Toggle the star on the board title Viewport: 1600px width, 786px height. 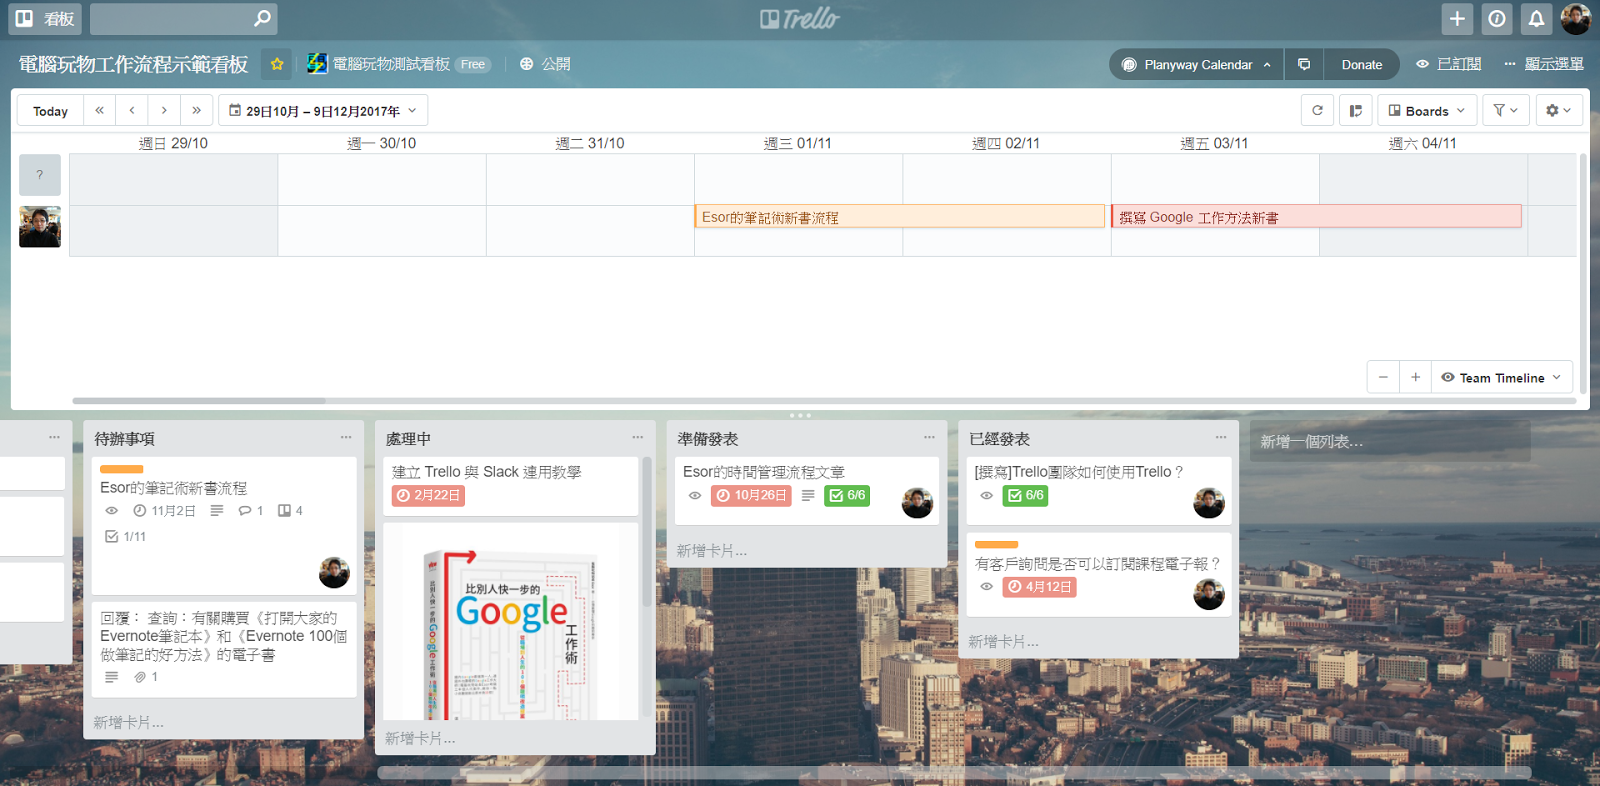coord(277,64)
